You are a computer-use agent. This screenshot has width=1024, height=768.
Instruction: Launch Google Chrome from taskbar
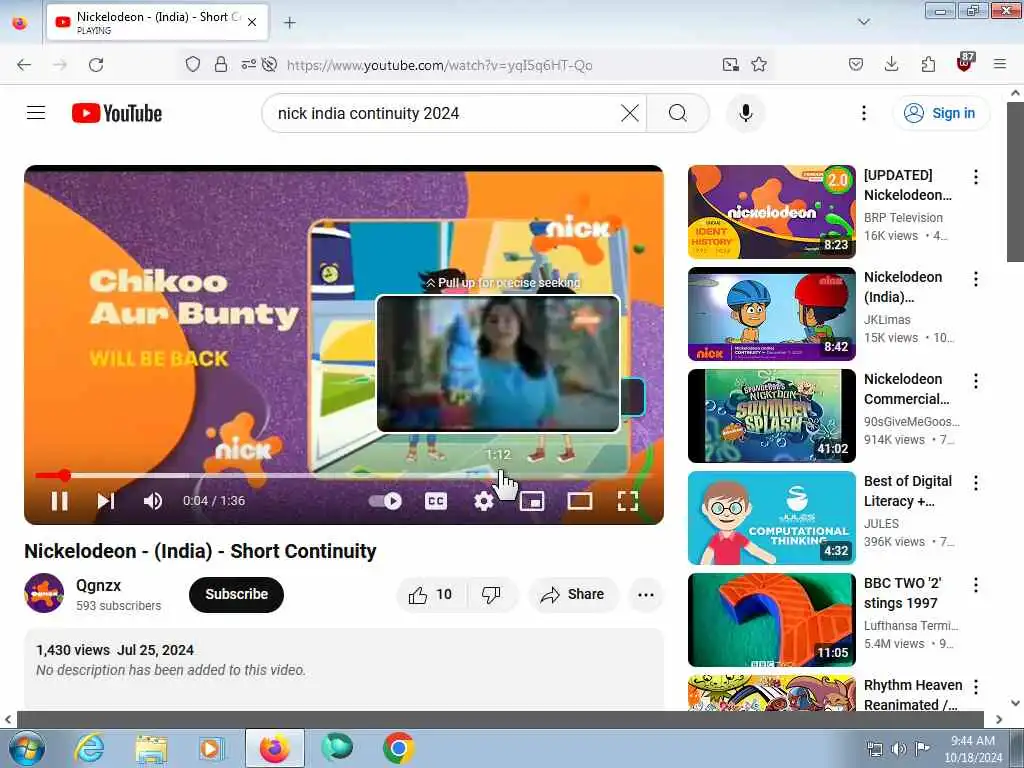tap(398, 748)
